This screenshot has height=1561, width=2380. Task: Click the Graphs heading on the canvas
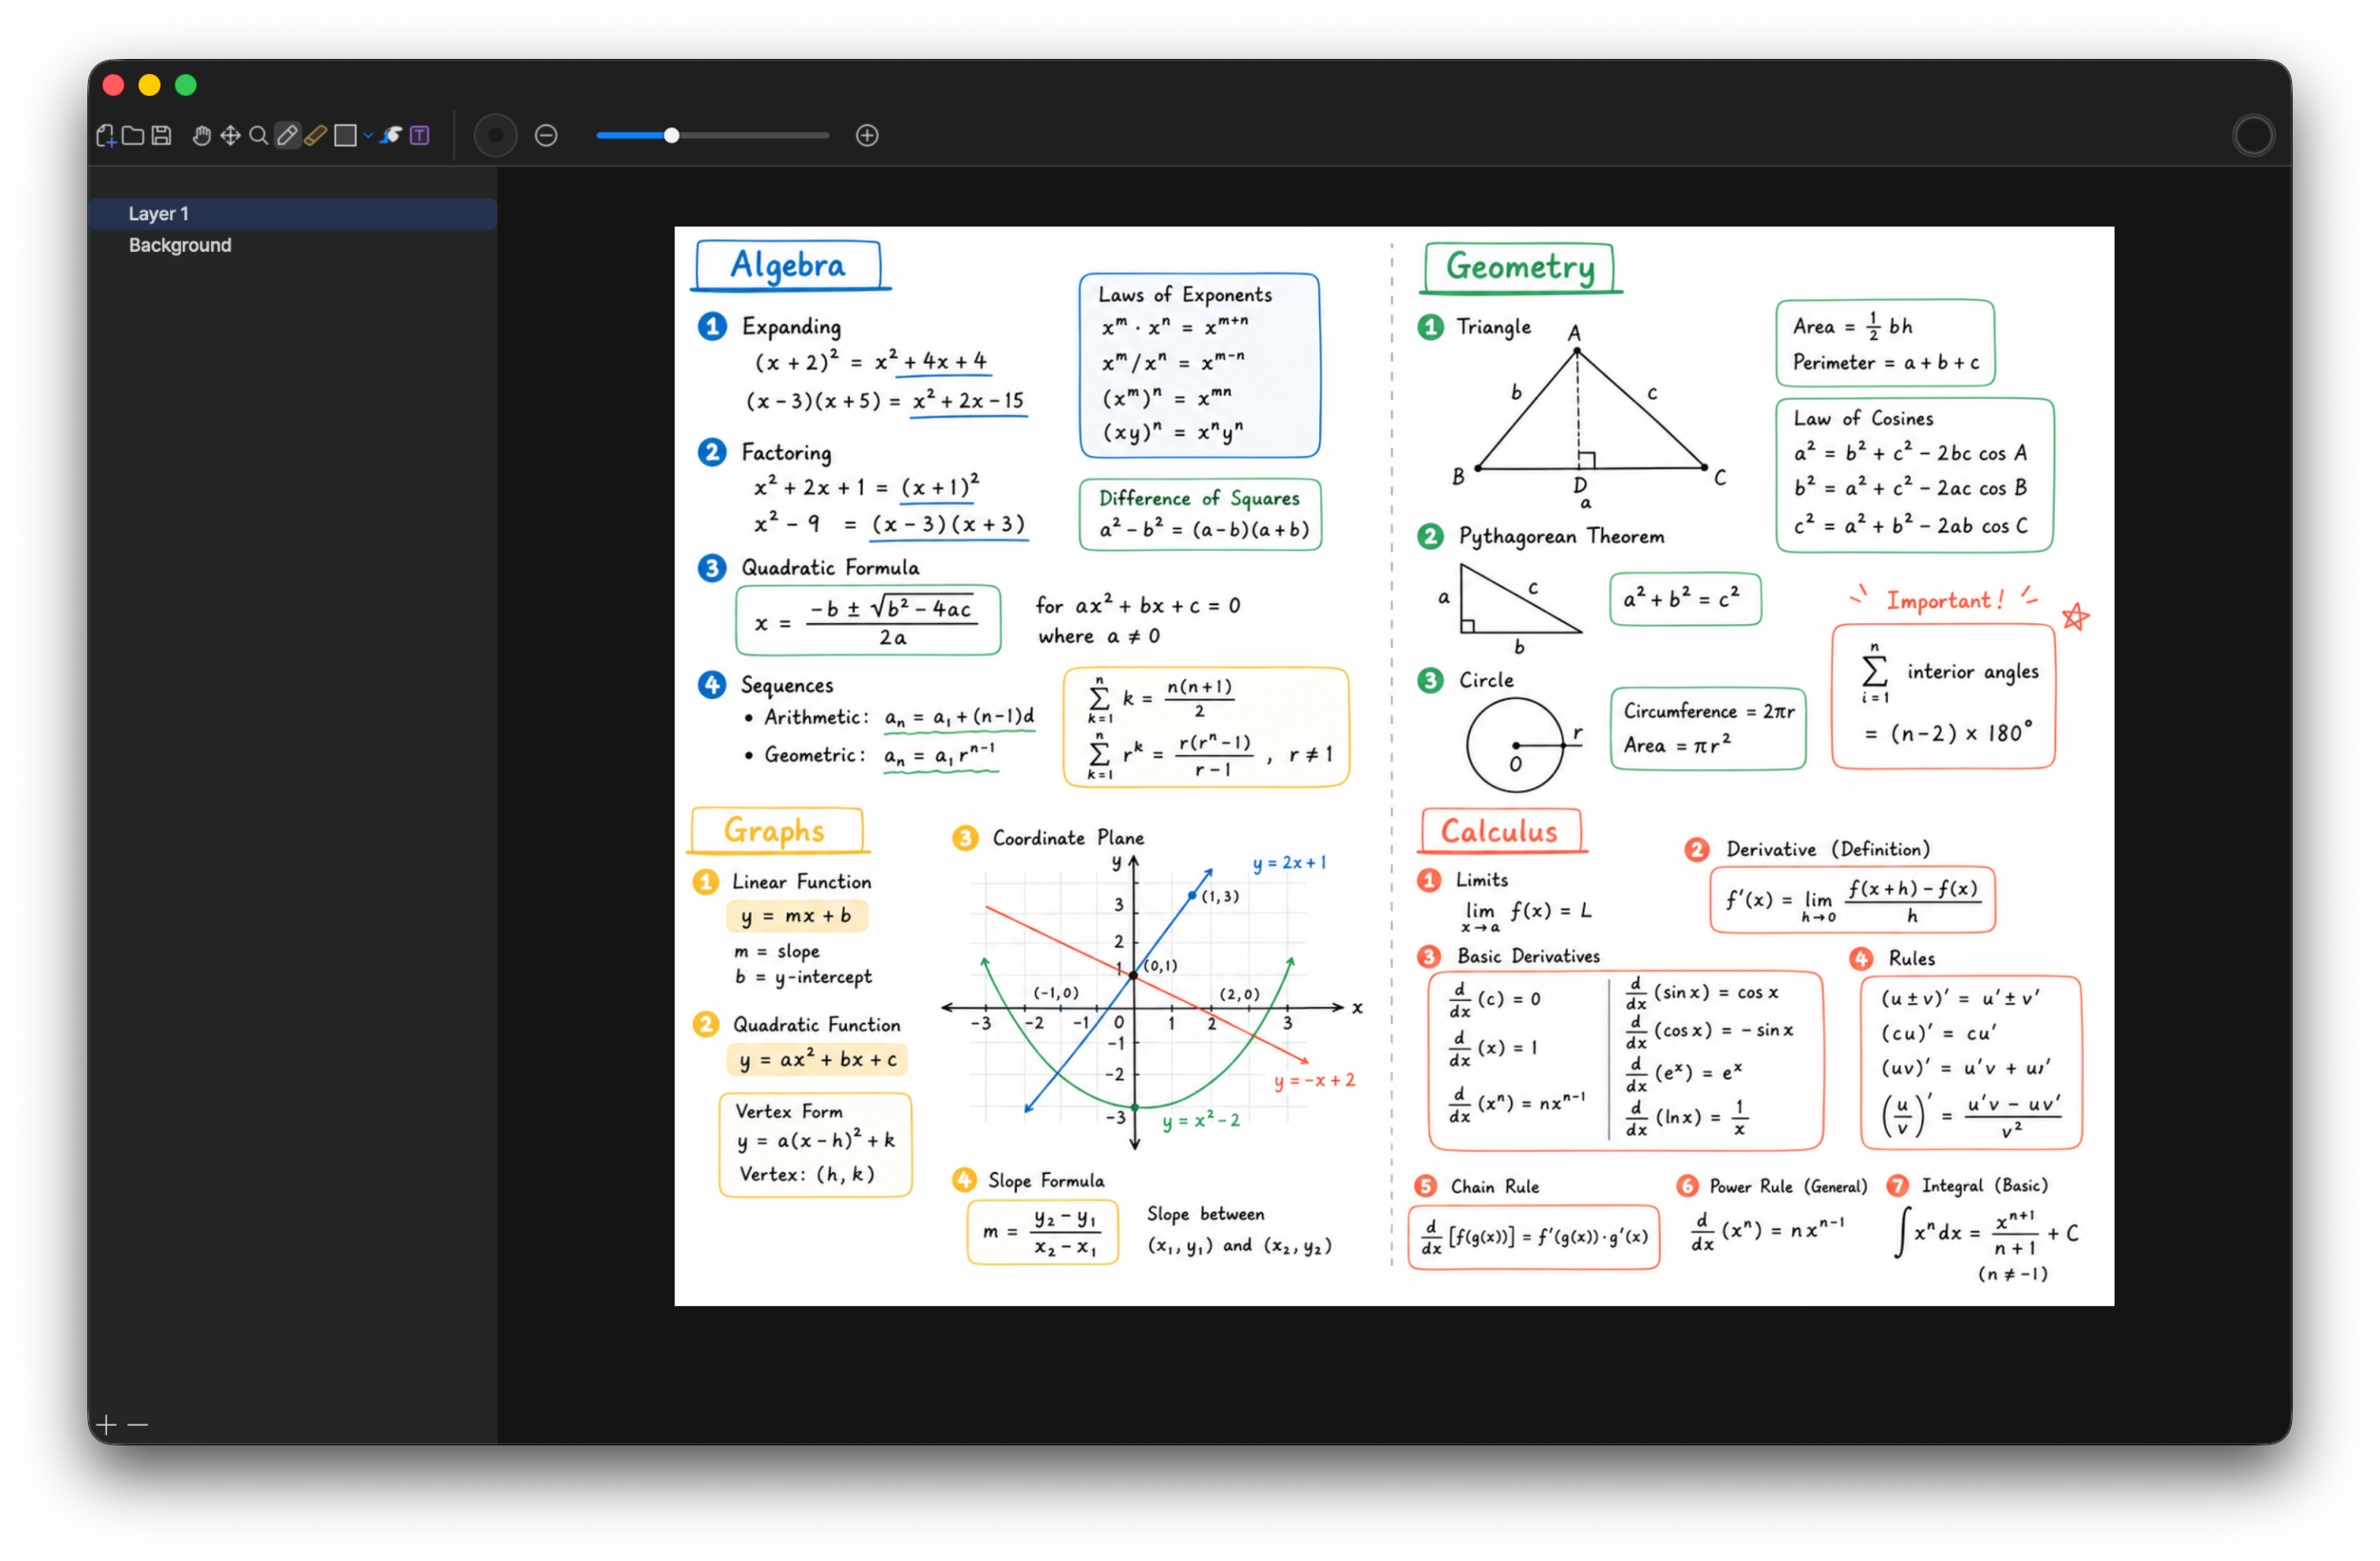point(775,831)
